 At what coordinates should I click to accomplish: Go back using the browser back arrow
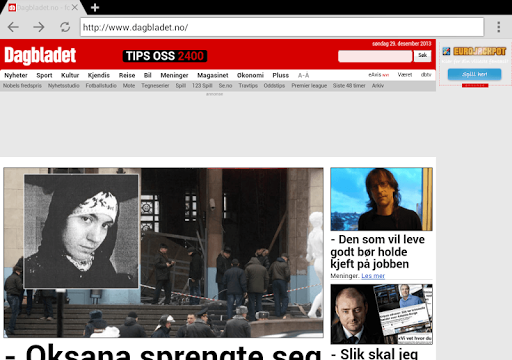tap(13, 27)
